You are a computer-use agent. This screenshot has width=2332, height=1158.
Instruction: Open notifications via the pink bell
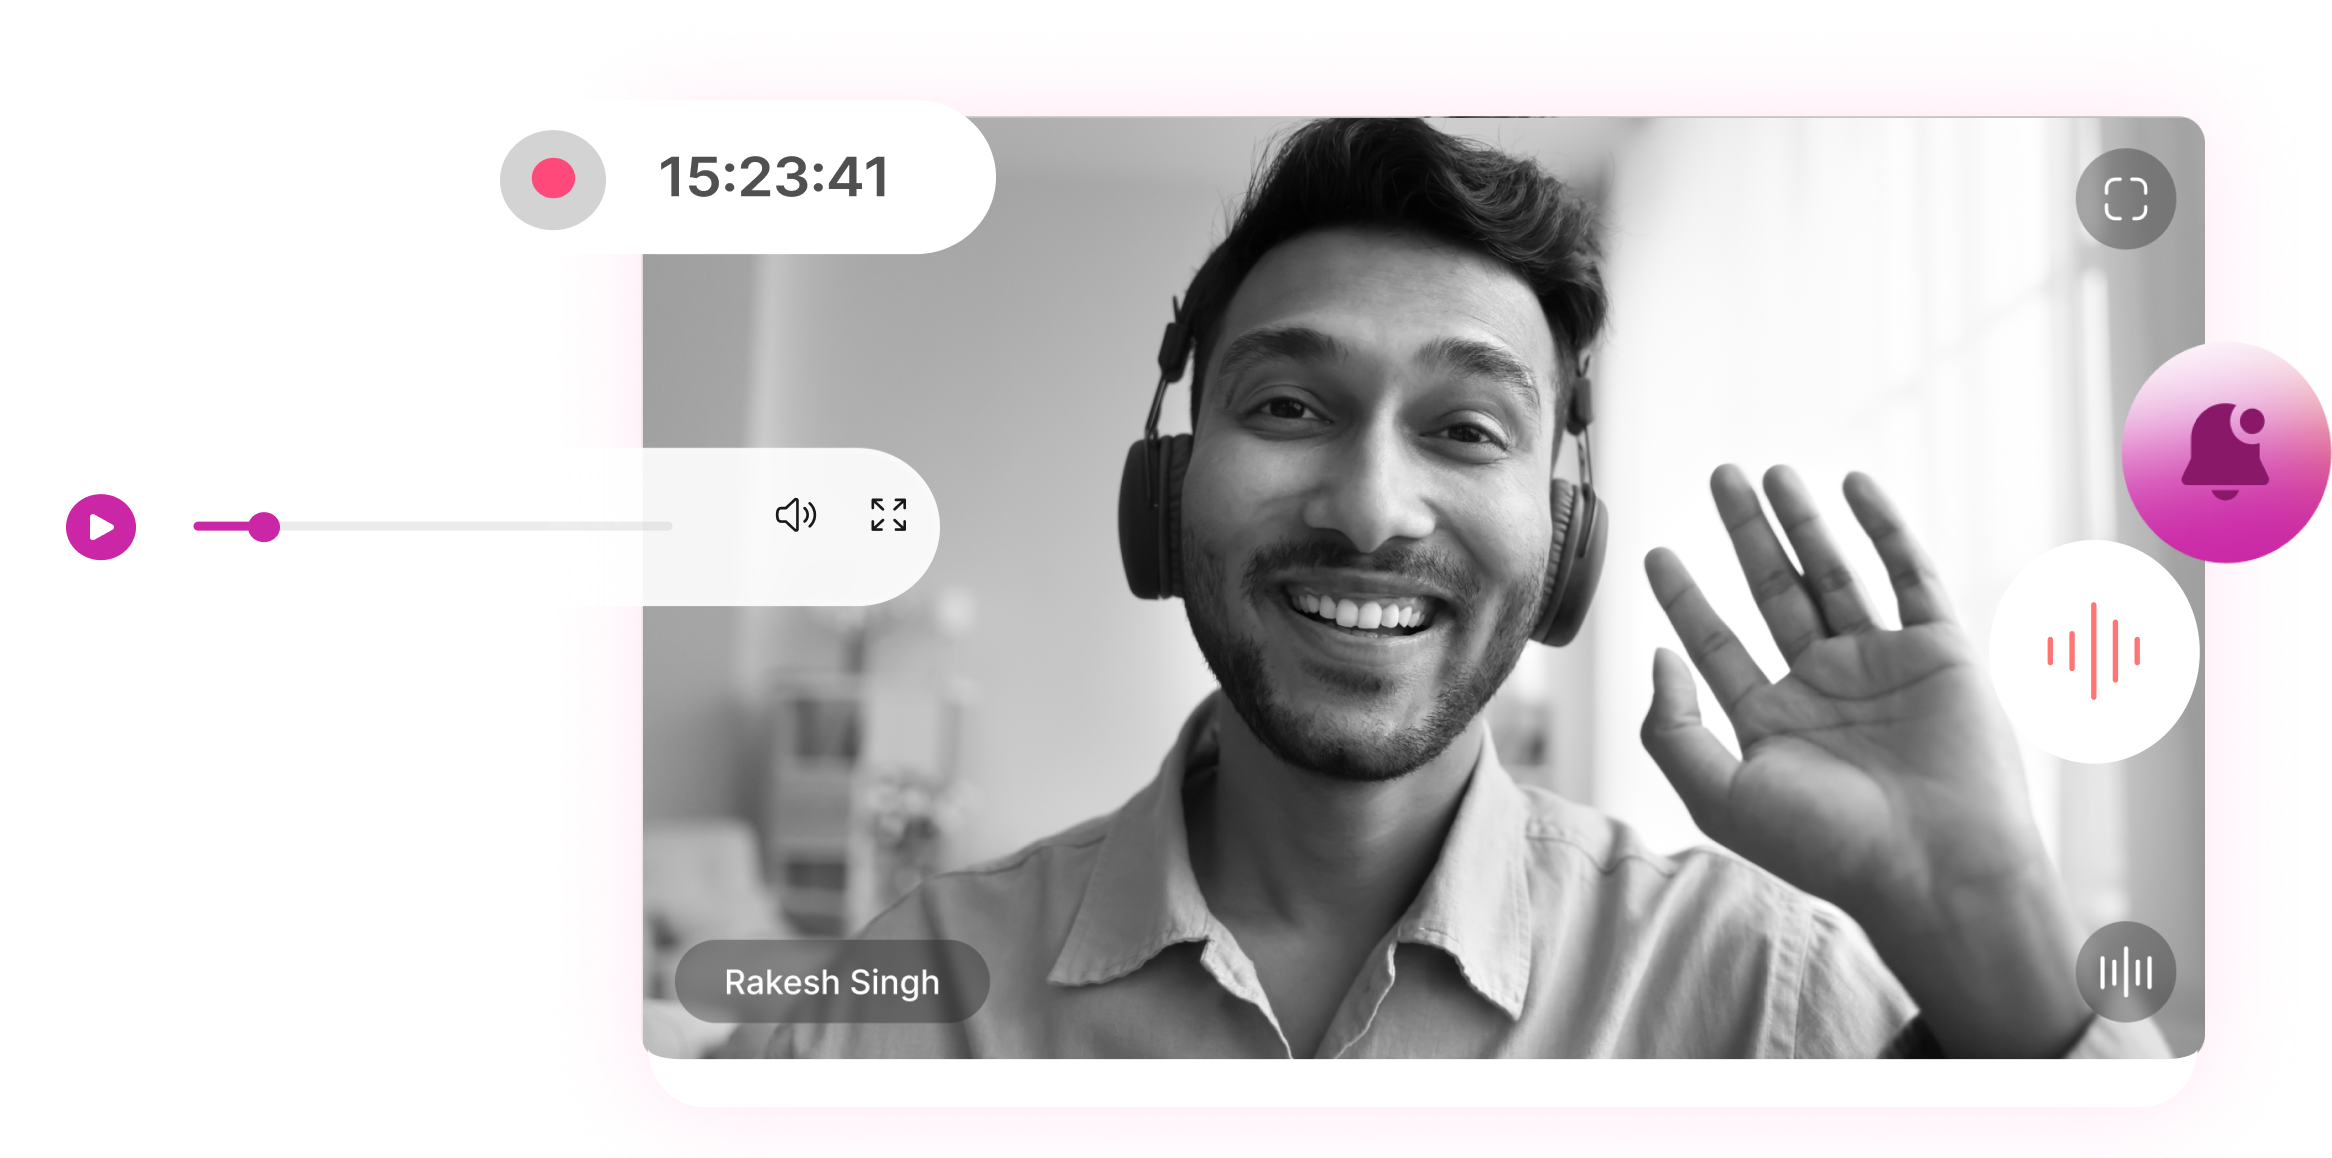pyautogui.click(x=2223, y=452)
